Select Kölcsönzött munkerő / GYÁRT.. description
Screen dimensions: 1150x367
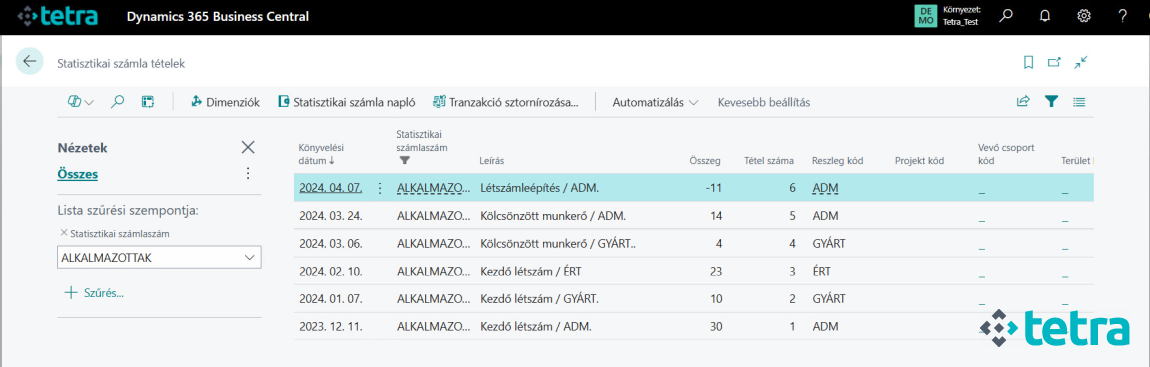tap(557, 244)
